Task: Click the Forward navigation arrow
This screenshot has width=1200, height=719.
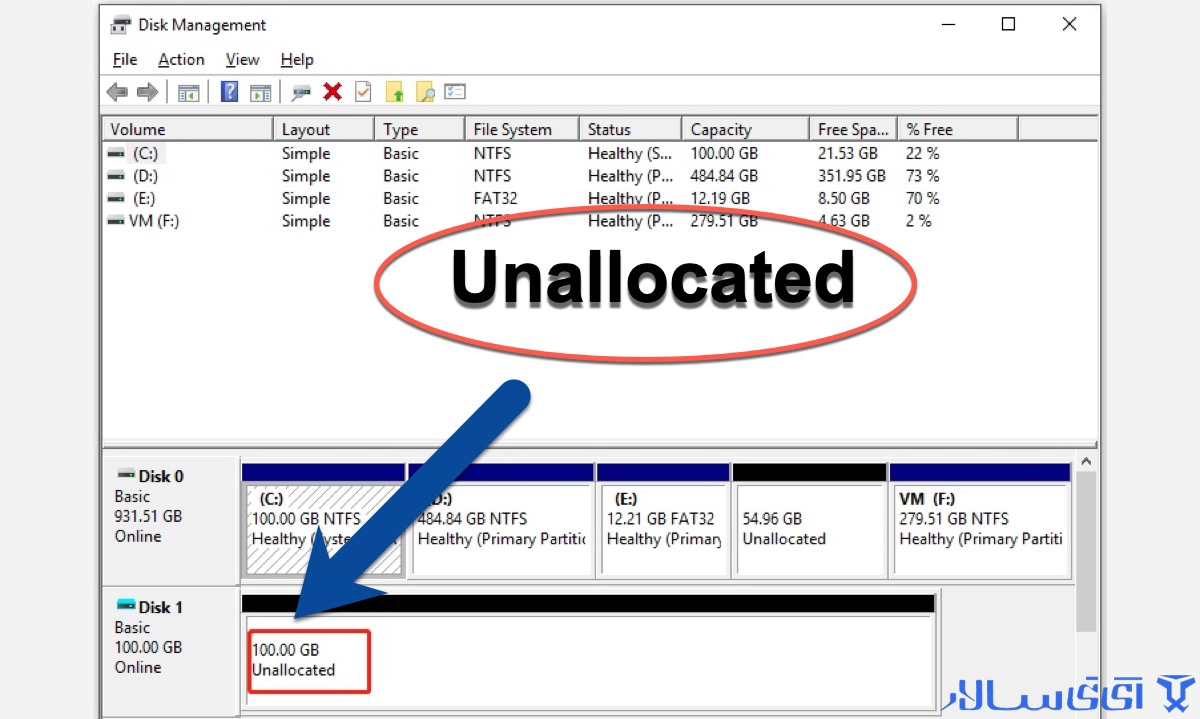Action: pyautogui.click(x=148, y=91)
